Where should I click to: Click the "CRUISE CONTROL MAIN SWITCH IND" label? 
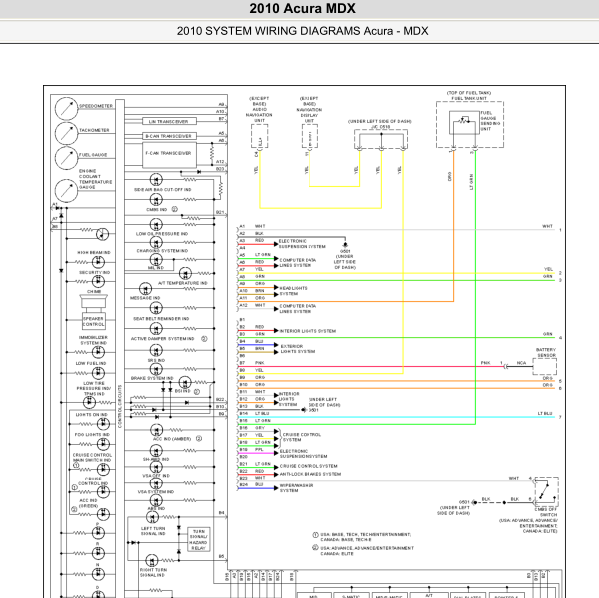click(92, 458)
